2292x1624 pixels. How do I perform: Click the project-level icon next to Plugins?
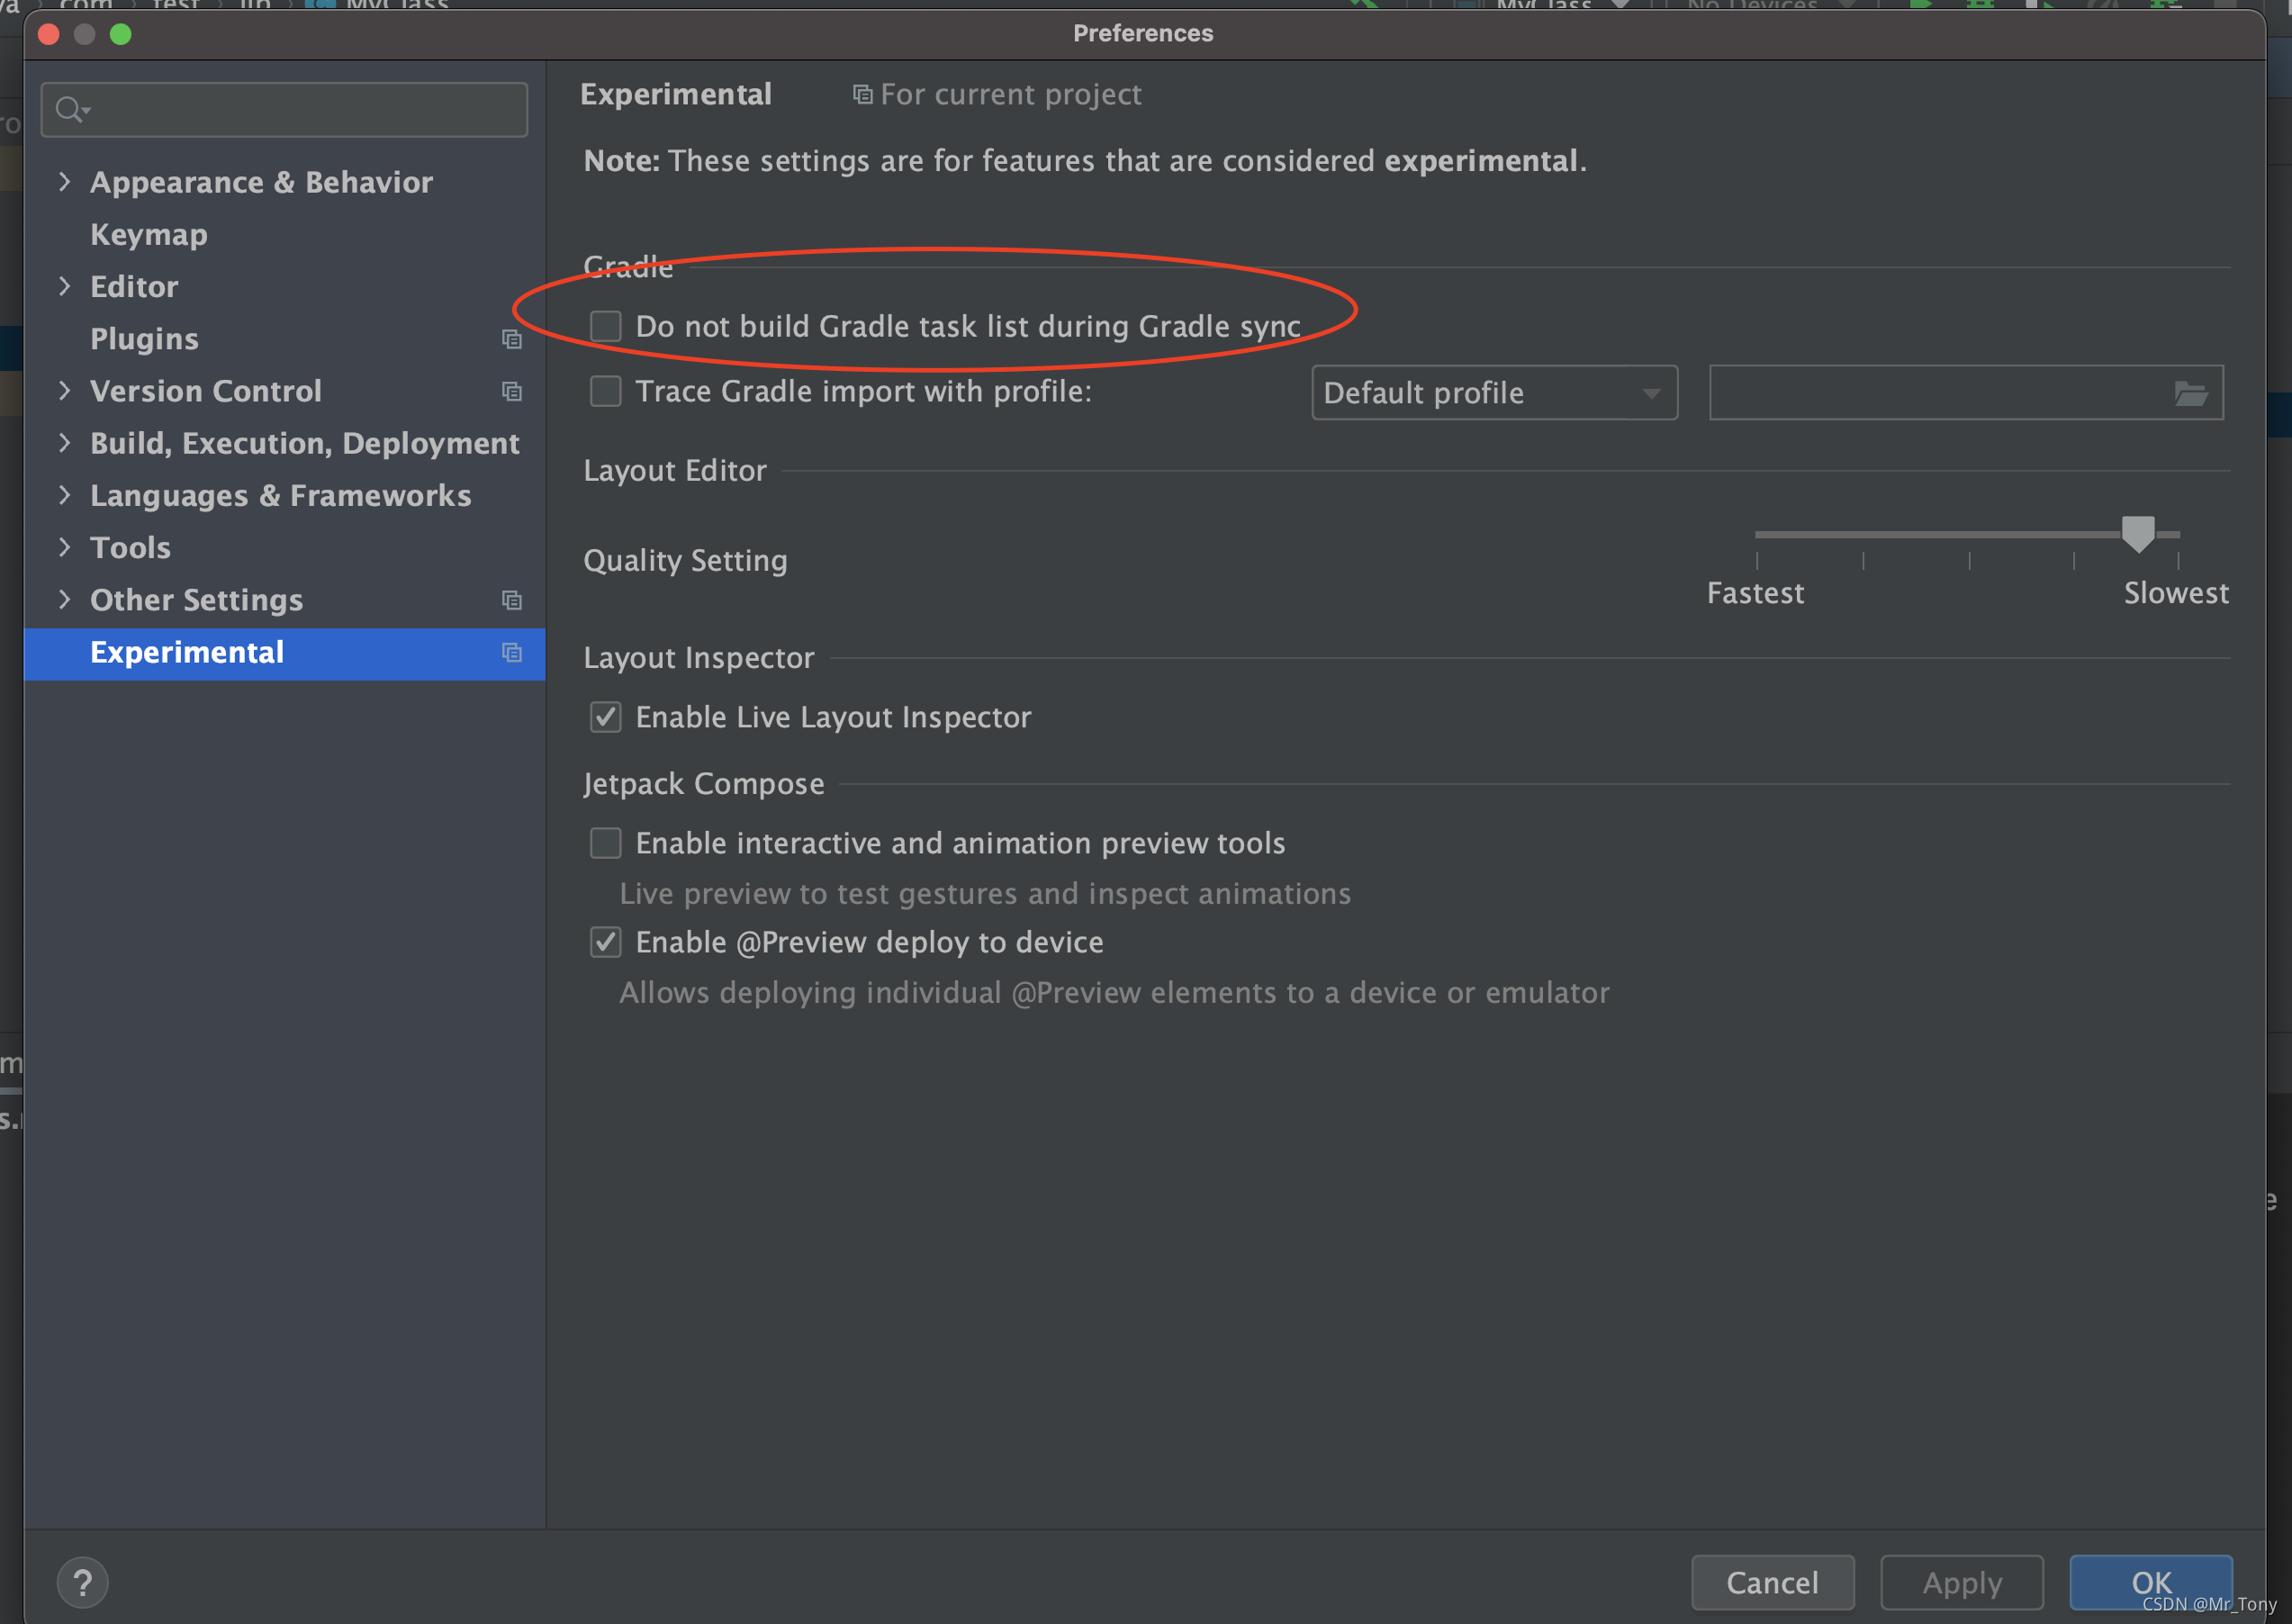(x=512, y=339)
